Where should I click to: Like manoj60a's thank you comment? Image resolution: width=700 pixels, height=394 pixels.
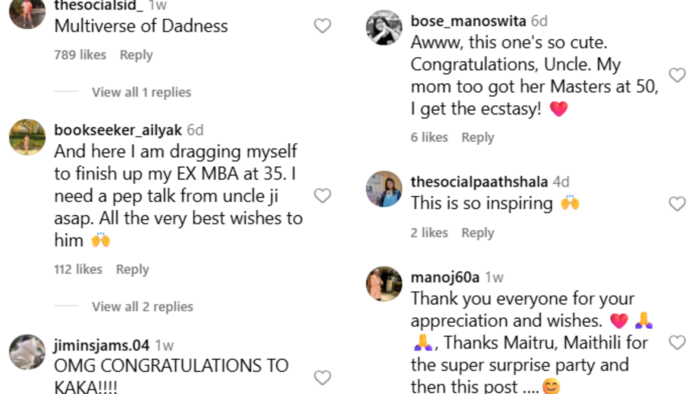pos(677,342)
